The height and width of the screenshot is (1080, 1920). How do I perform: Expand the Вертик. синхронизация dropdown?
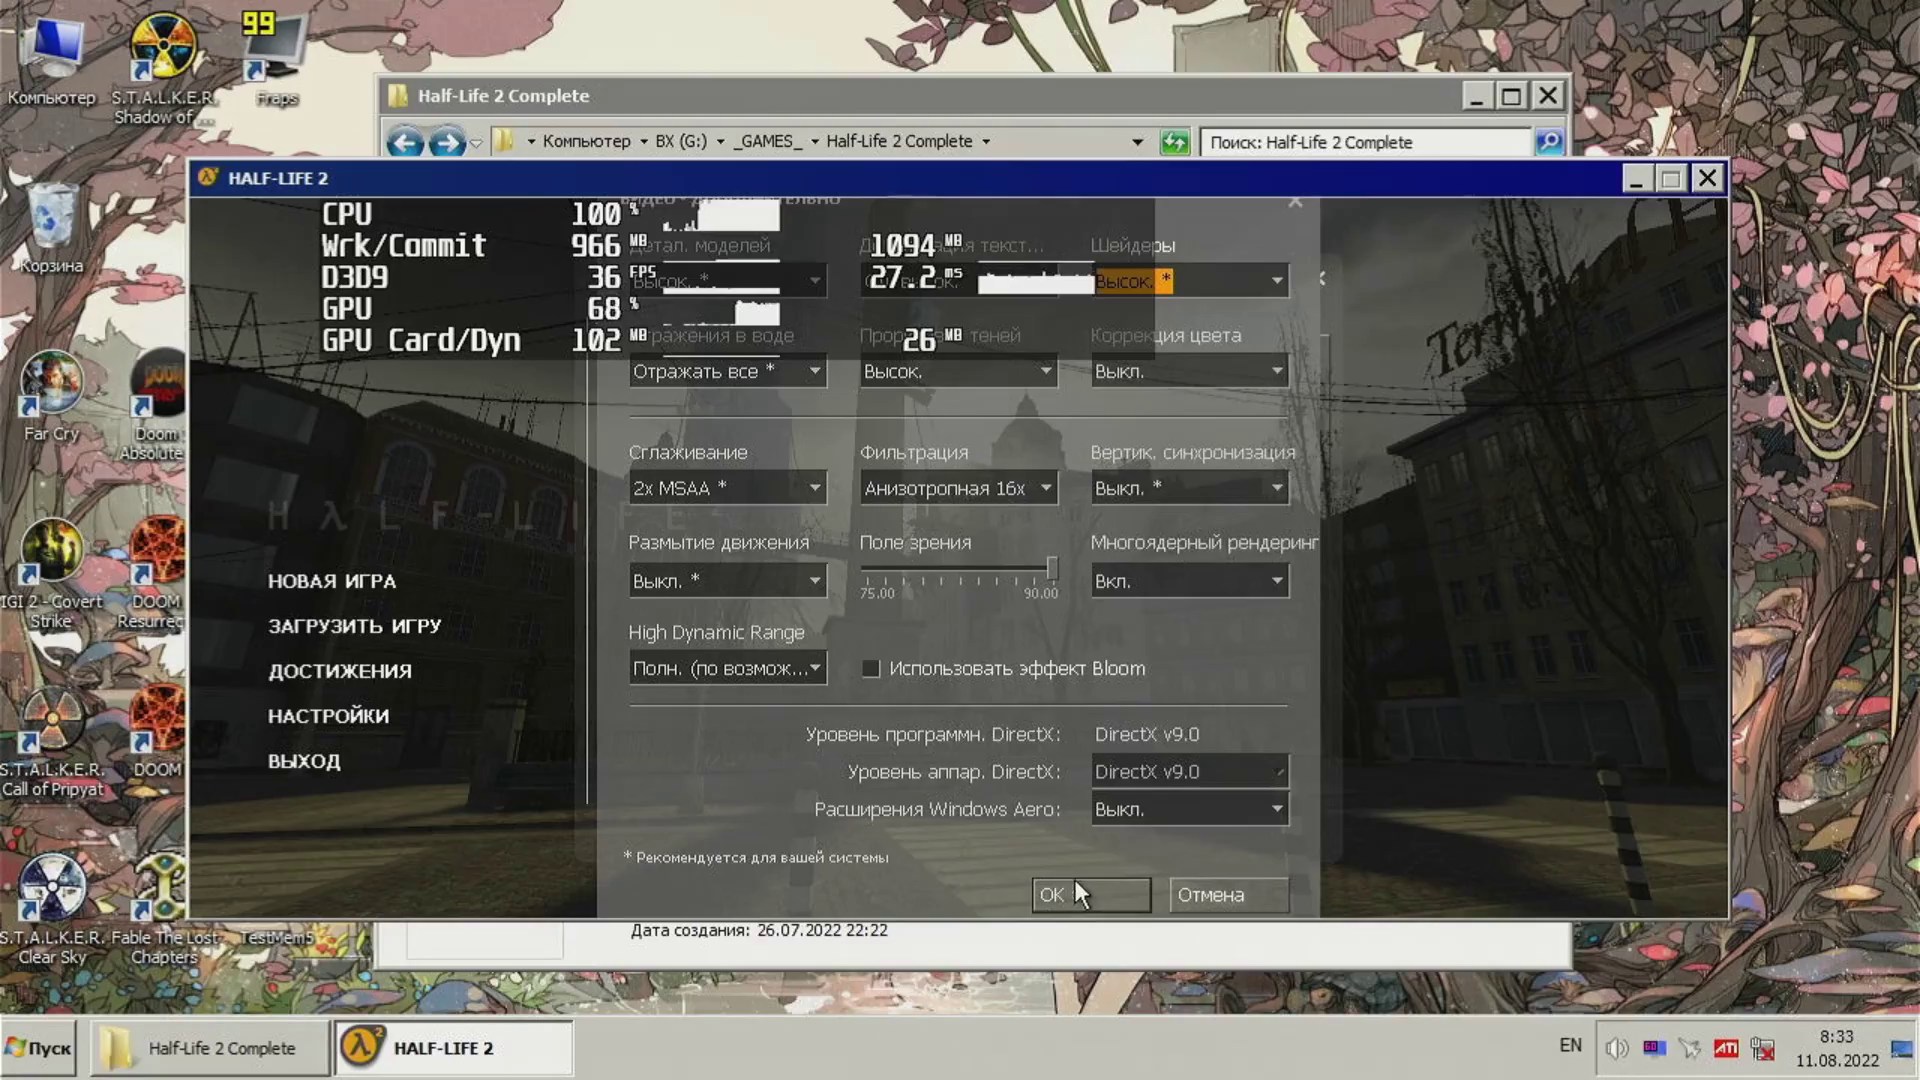[1188, 488]
